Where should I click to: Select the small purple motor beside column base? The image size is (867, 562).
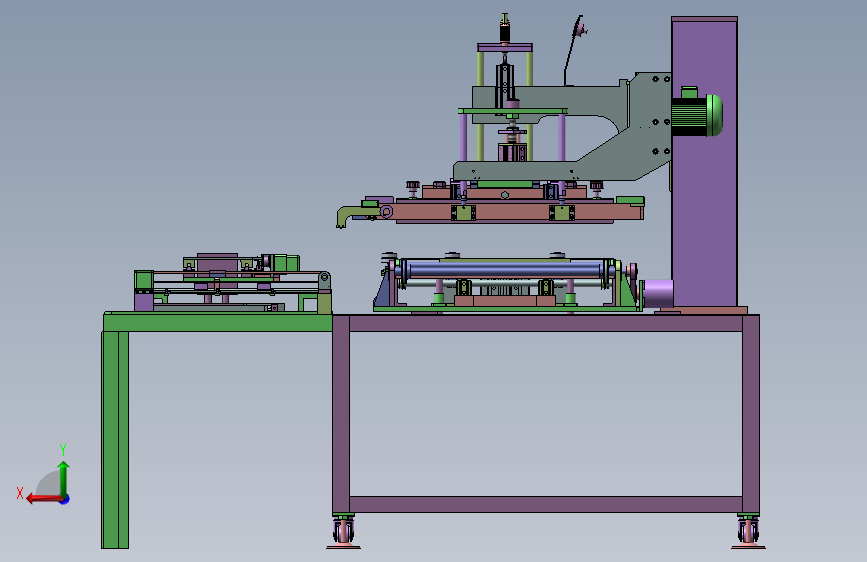click(657, 294)
